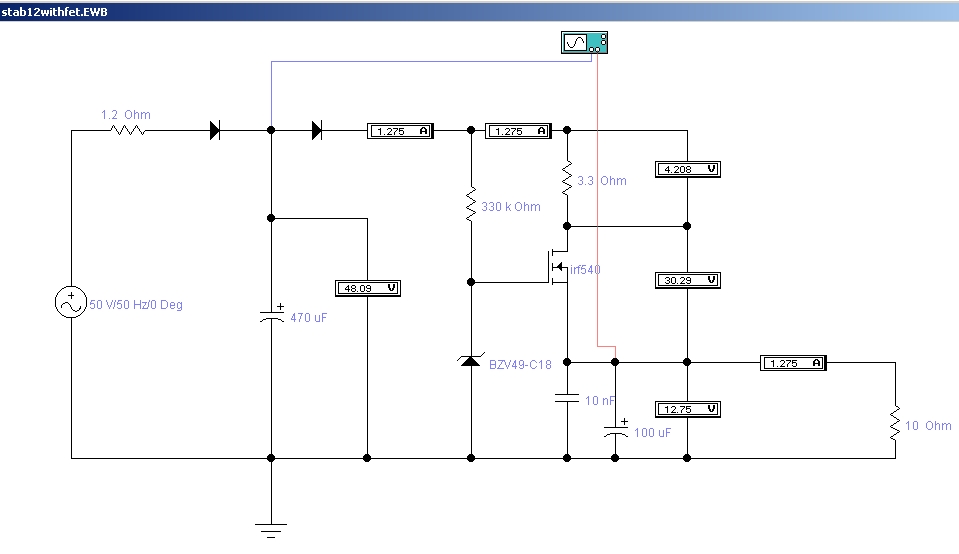Select the voltmeter reading 4.208 V
This screenshot has width=959, height=554.
688,169
